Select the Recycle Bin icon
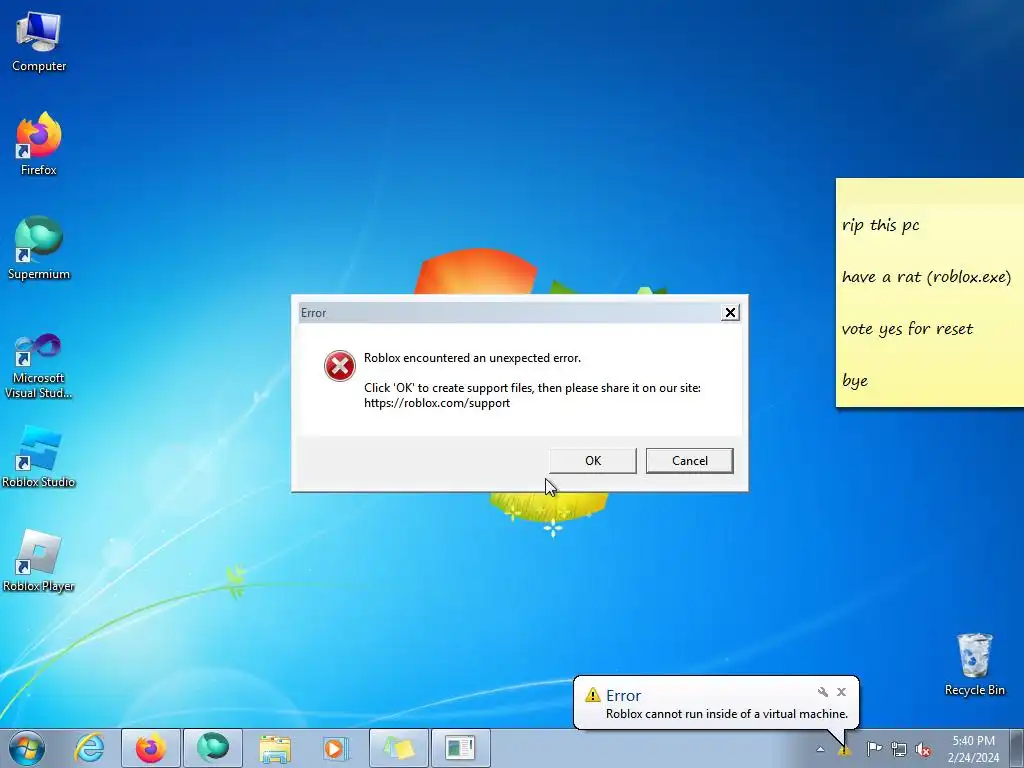 (974, 664)
